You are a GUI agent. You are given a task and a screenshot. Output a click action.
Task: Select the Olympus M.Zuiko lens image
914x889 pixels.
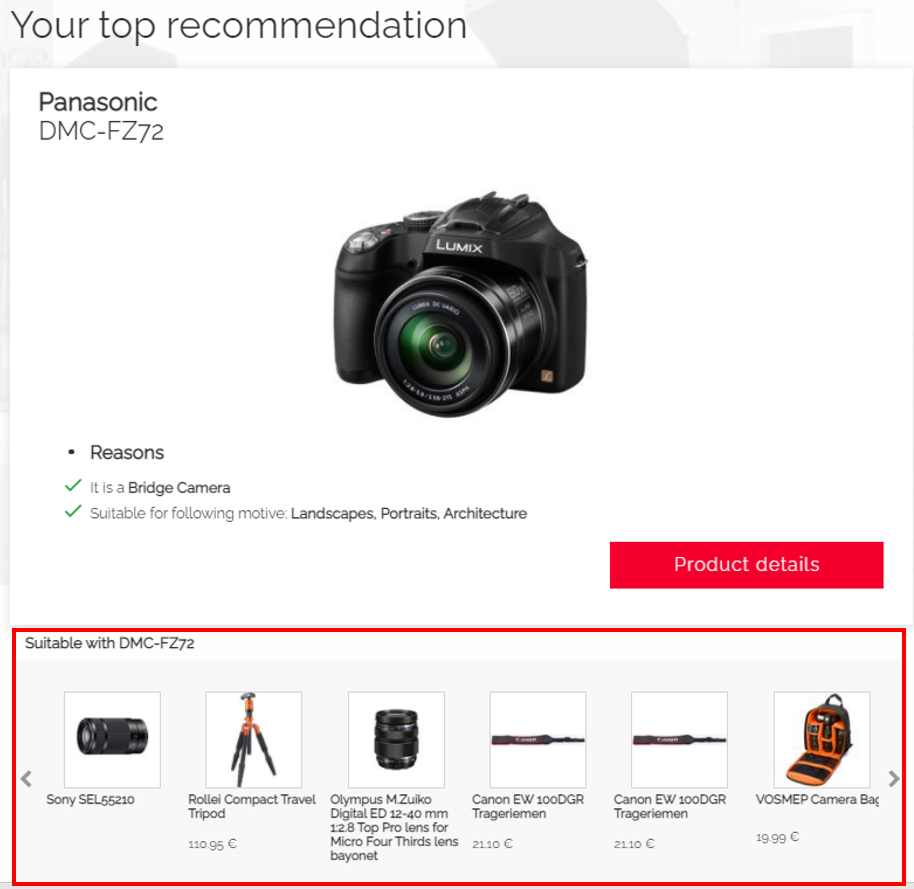tap(396, 739)
